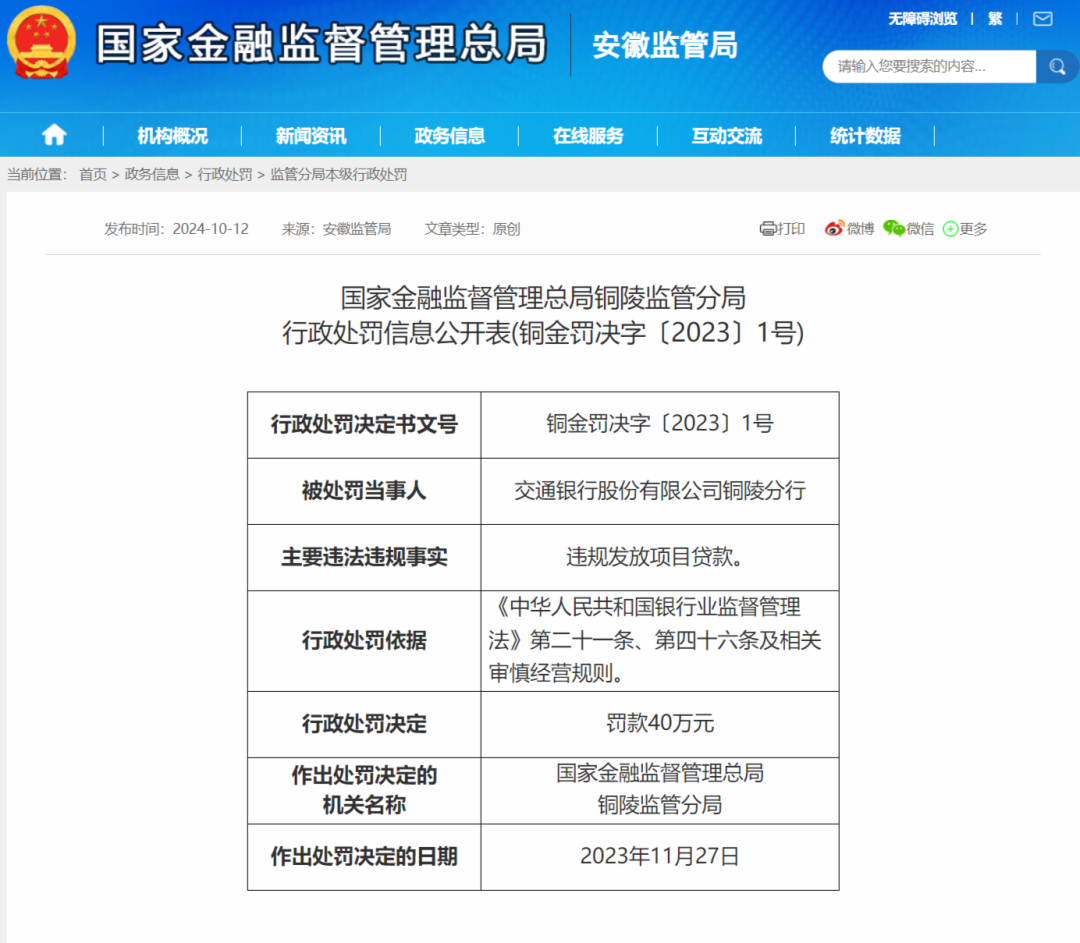Click the source text 来源：安徽监管局
This screenshot has height=943, width=1080.
[x=336, y=229]
